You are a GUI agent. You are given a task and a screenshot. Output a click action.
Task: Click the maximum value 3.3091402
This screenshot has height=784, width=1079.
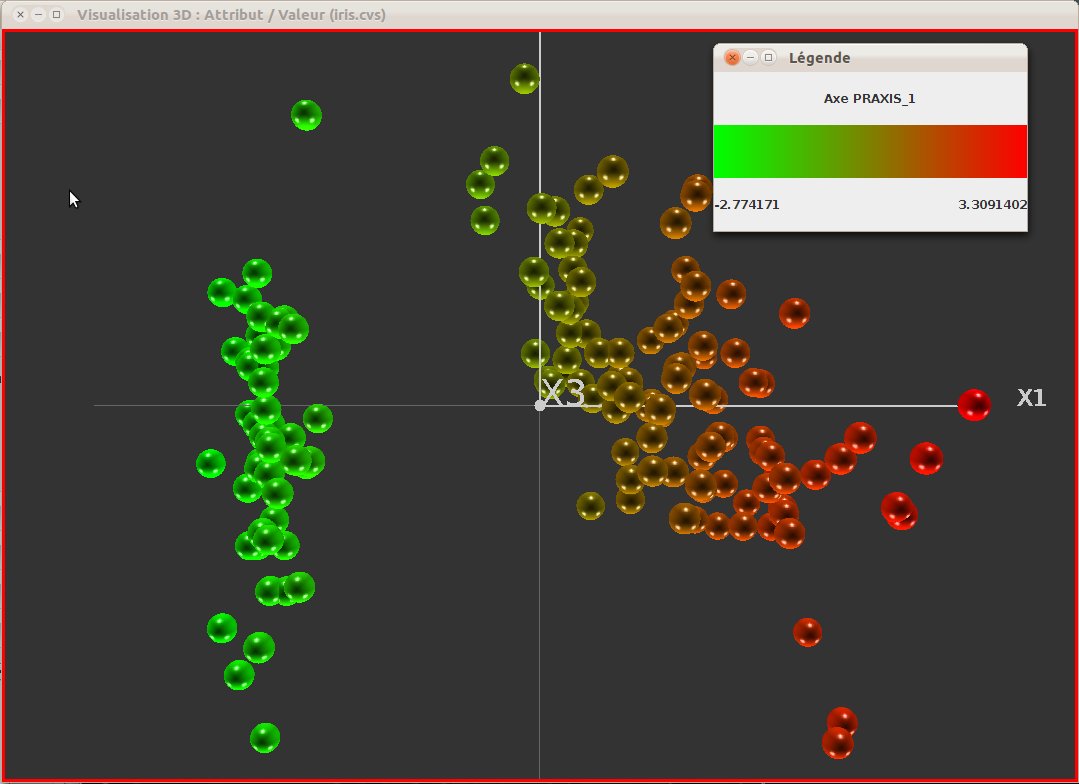pos(992,204)
